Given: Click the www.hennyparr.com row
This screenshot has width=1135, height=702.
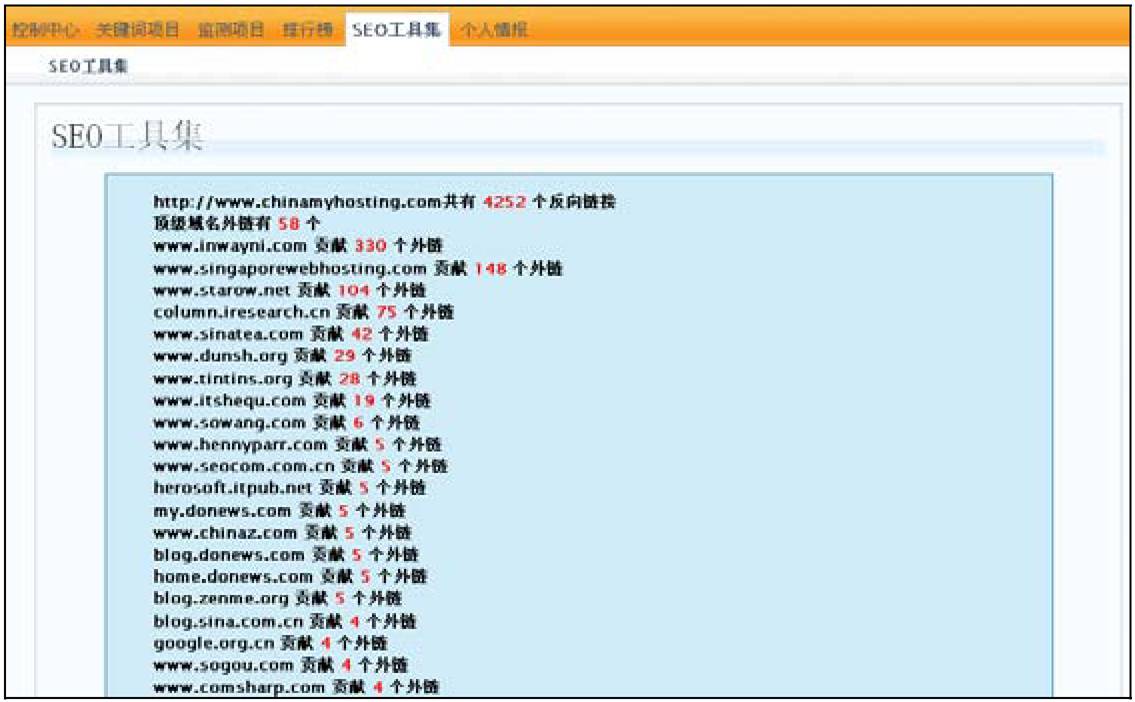Looking at the screenshot, I should pos(298,444).
